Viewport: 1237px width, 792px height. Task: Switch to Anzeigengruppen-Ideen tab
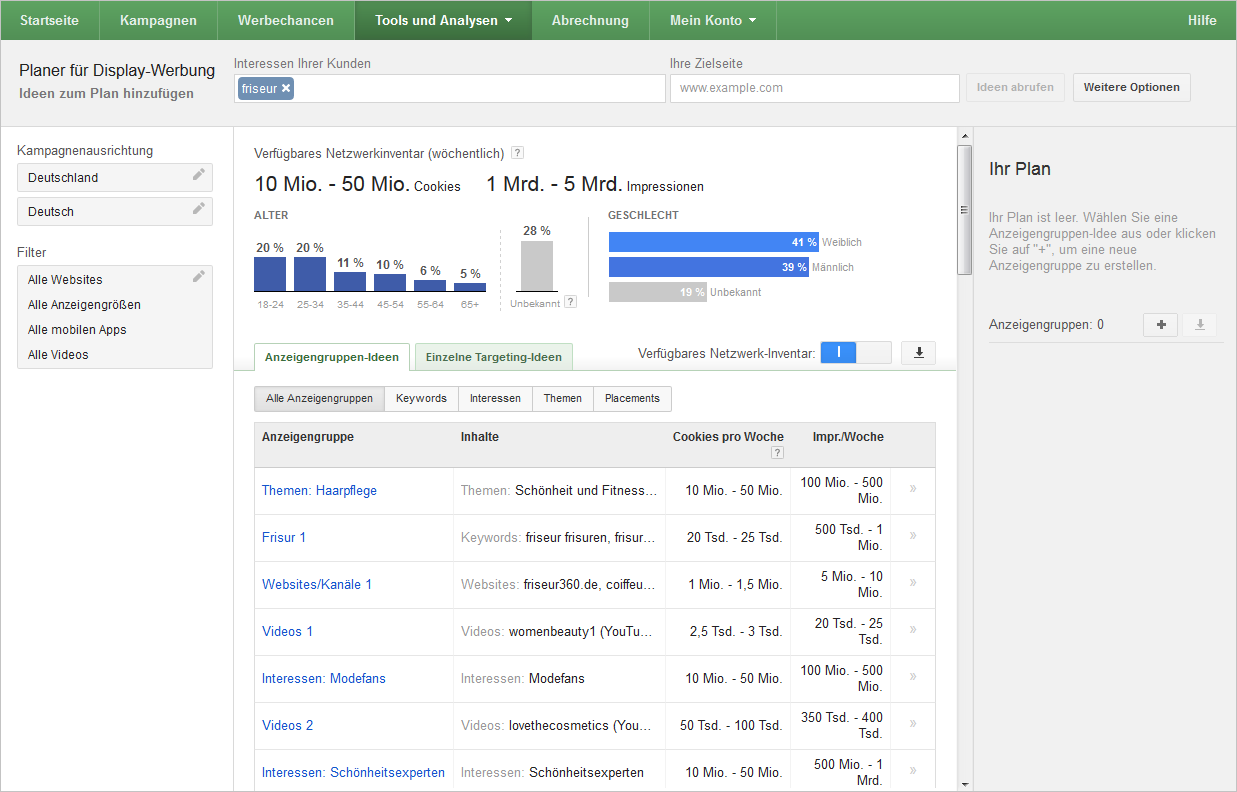click(x=332, y=357)
